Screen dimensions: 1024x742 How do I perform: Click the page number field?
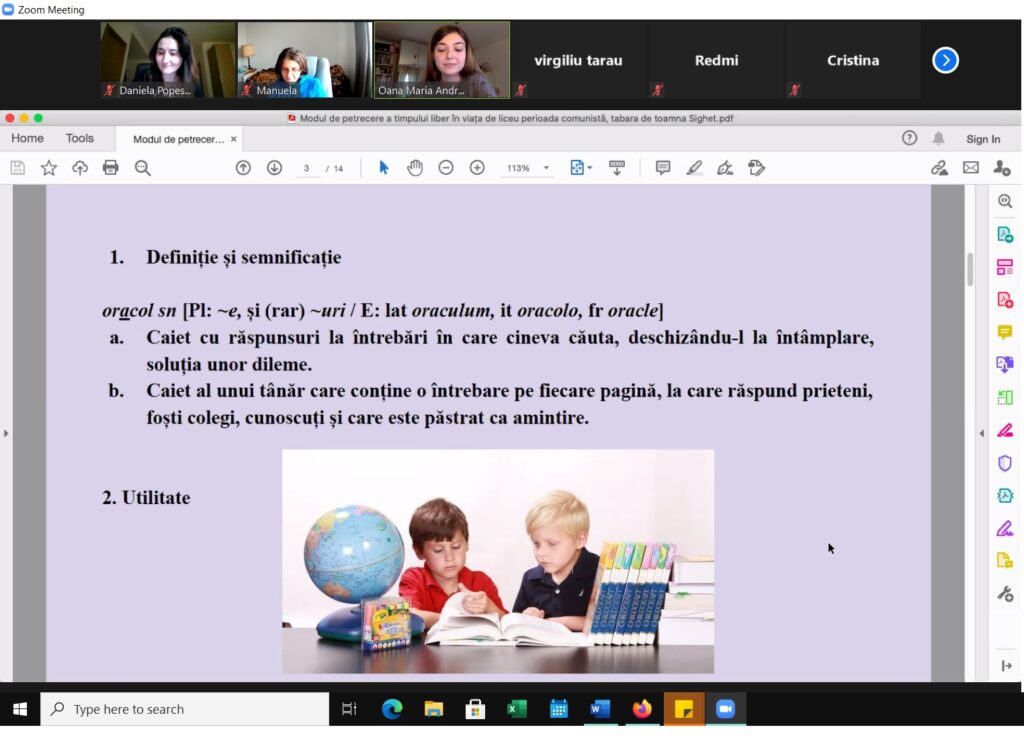(x=306, y=168)
